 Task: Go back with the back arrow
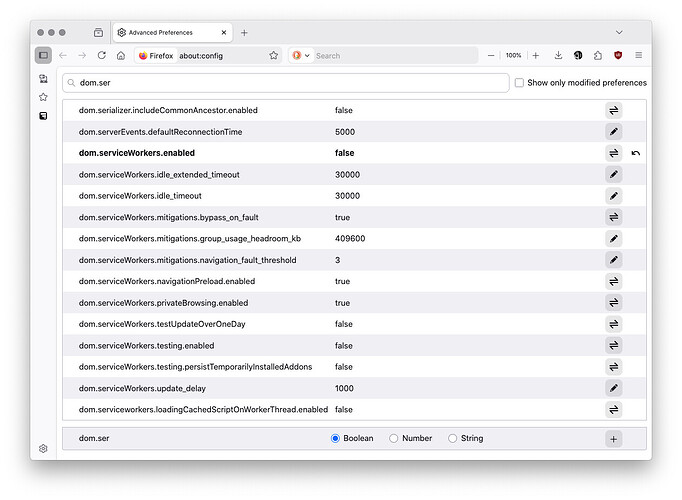[63, 55]
